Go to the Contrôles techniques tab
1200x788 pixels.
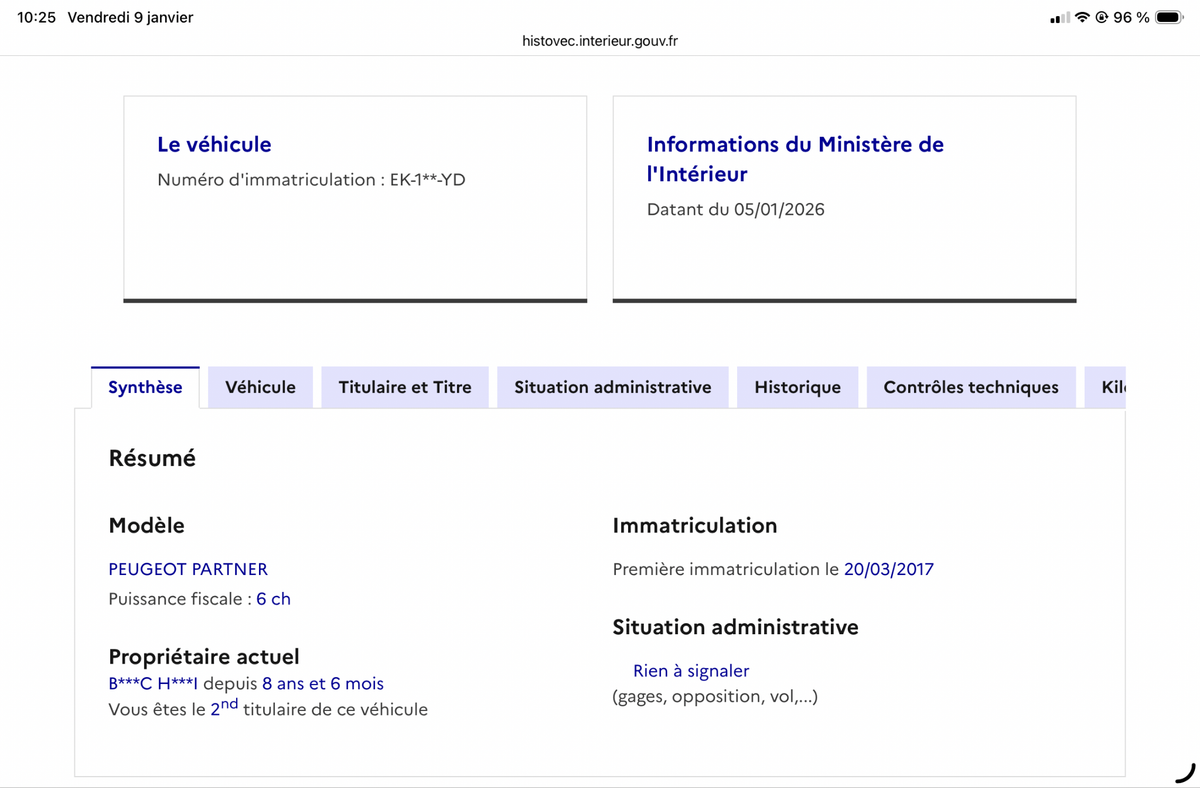tap(970, 387)
